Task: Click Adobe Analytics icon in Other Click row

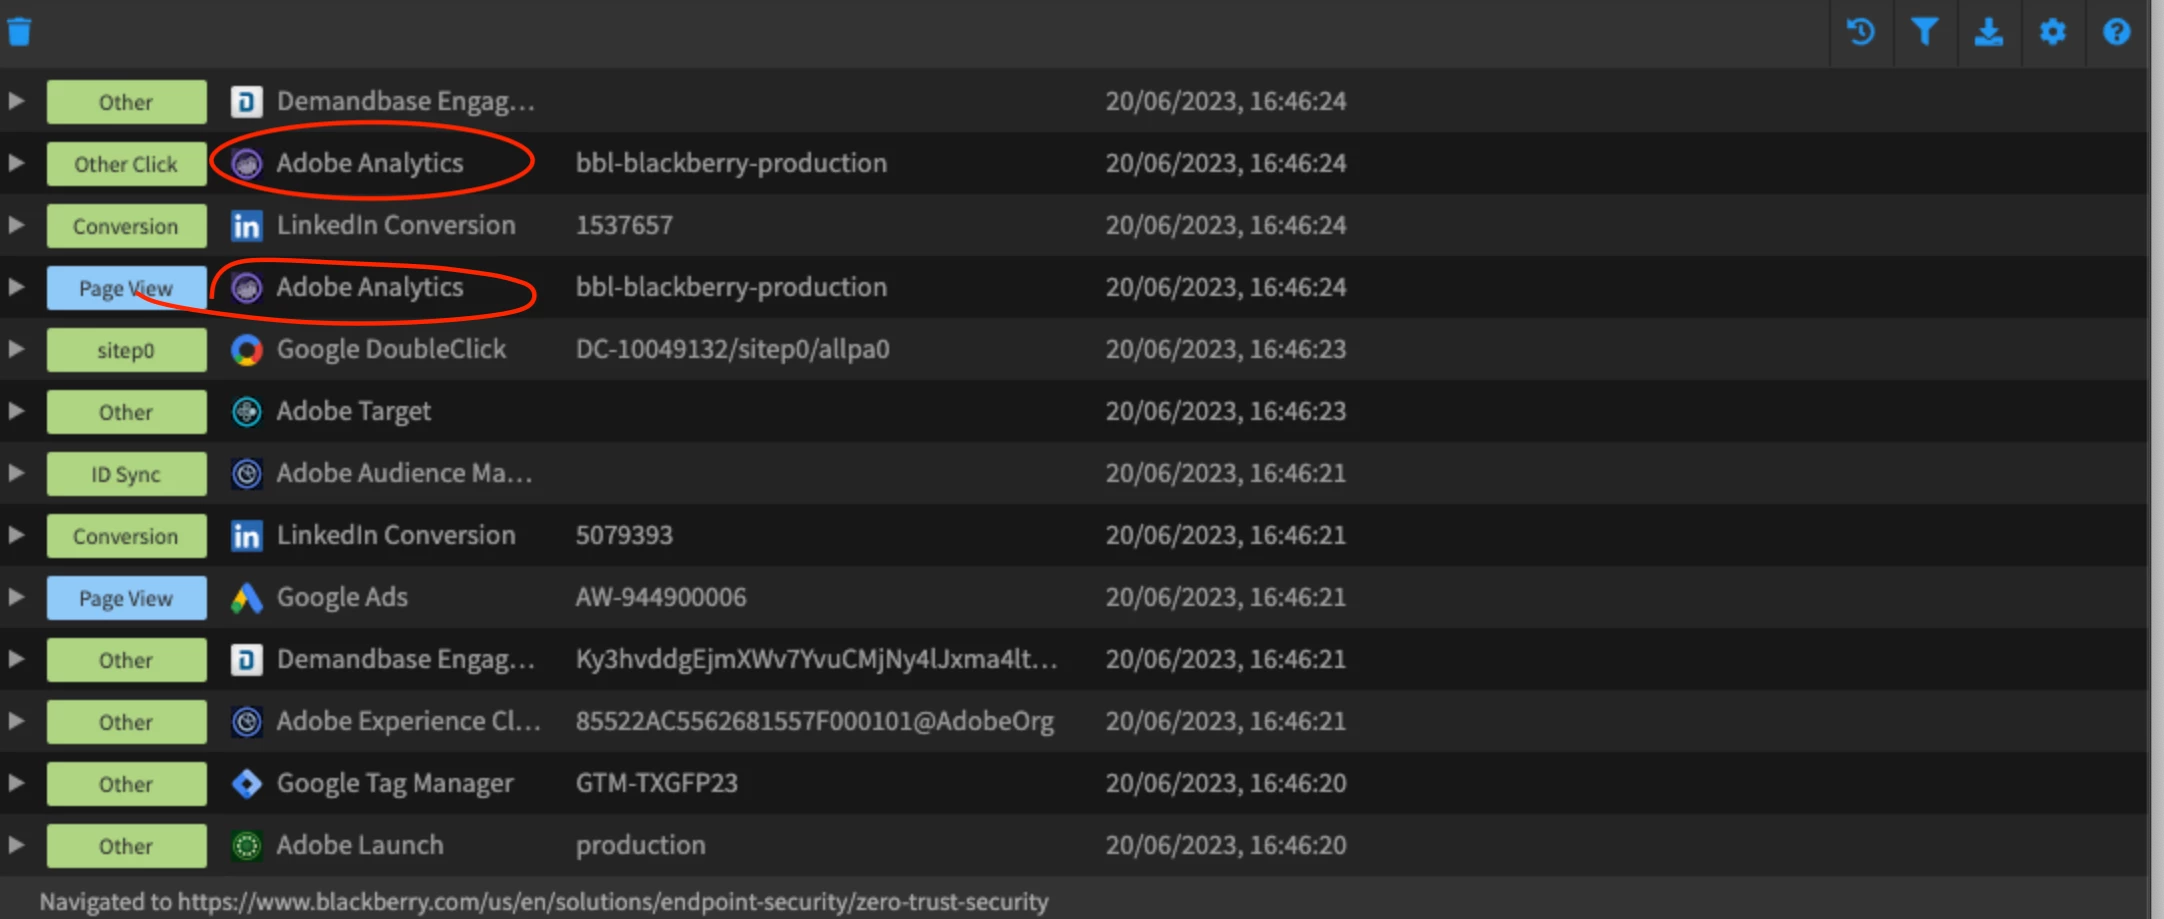Action: [246, 163]
